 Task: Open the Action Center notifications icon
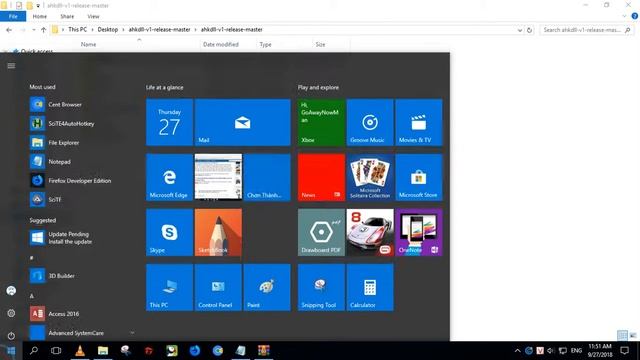624,351
